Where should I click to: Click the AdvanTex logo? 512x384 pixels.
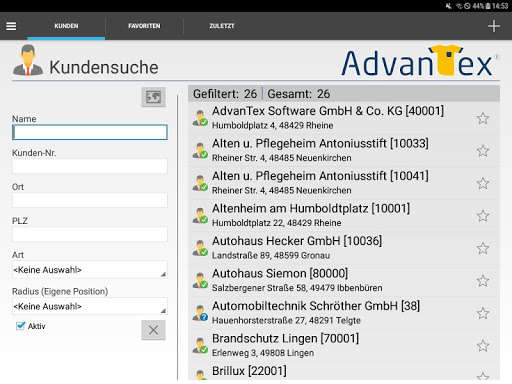pyautogui.click(x=419, y=62)
